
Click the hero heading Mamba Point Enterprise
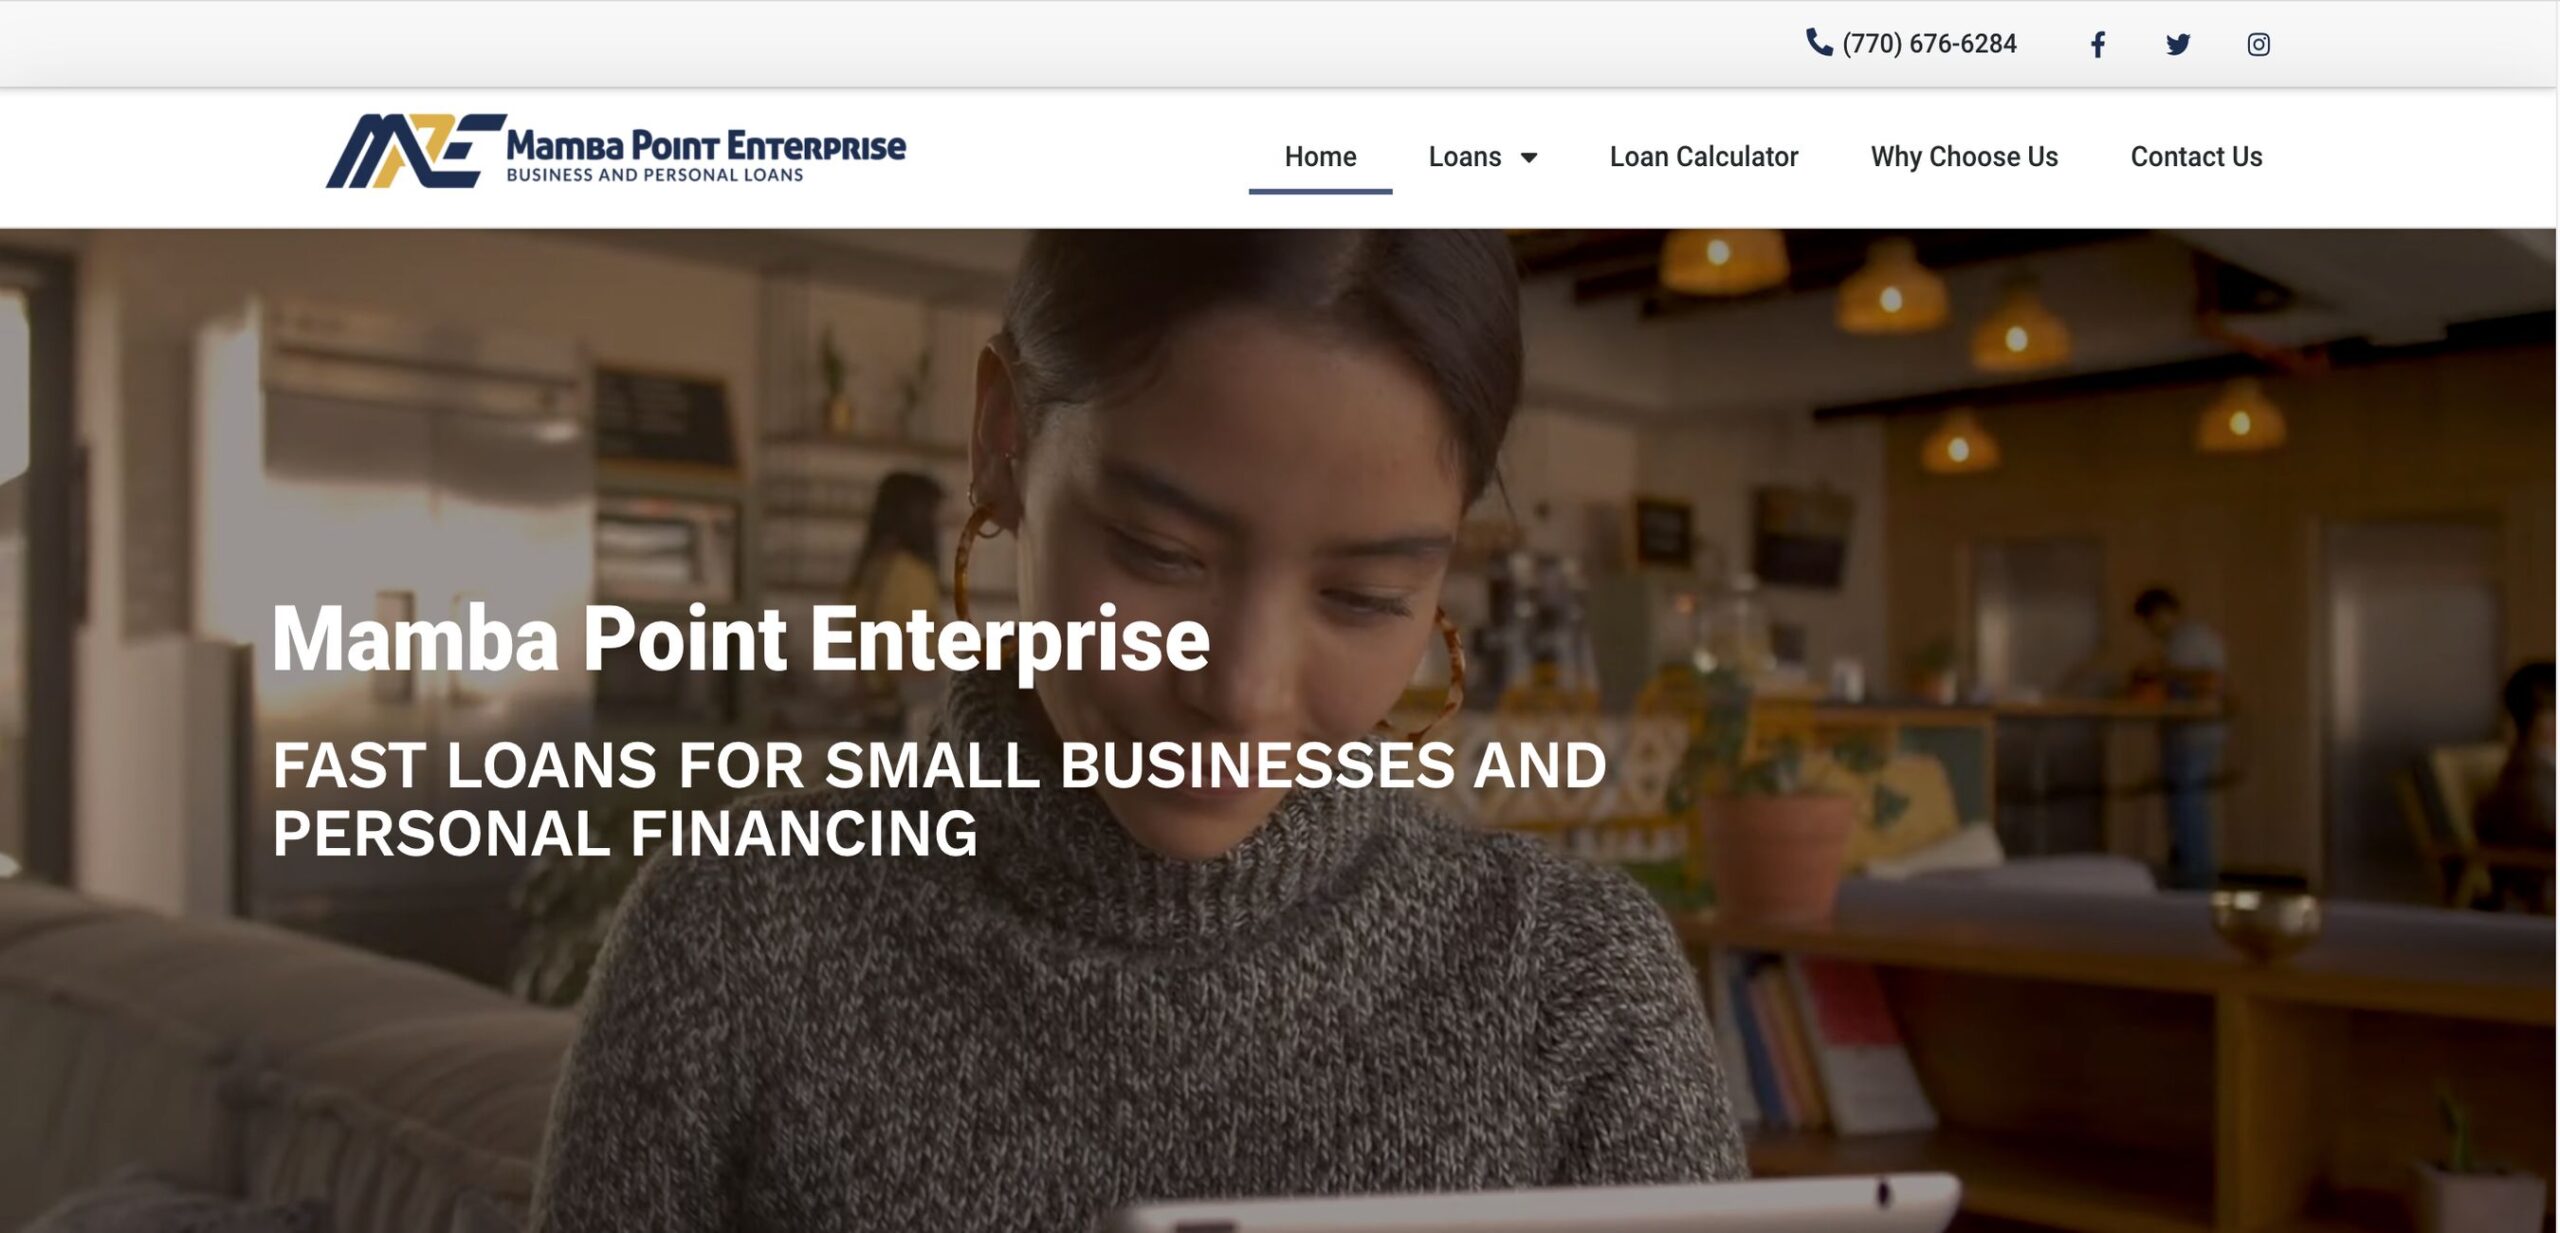pyautogui.click(x=741, y=639)
